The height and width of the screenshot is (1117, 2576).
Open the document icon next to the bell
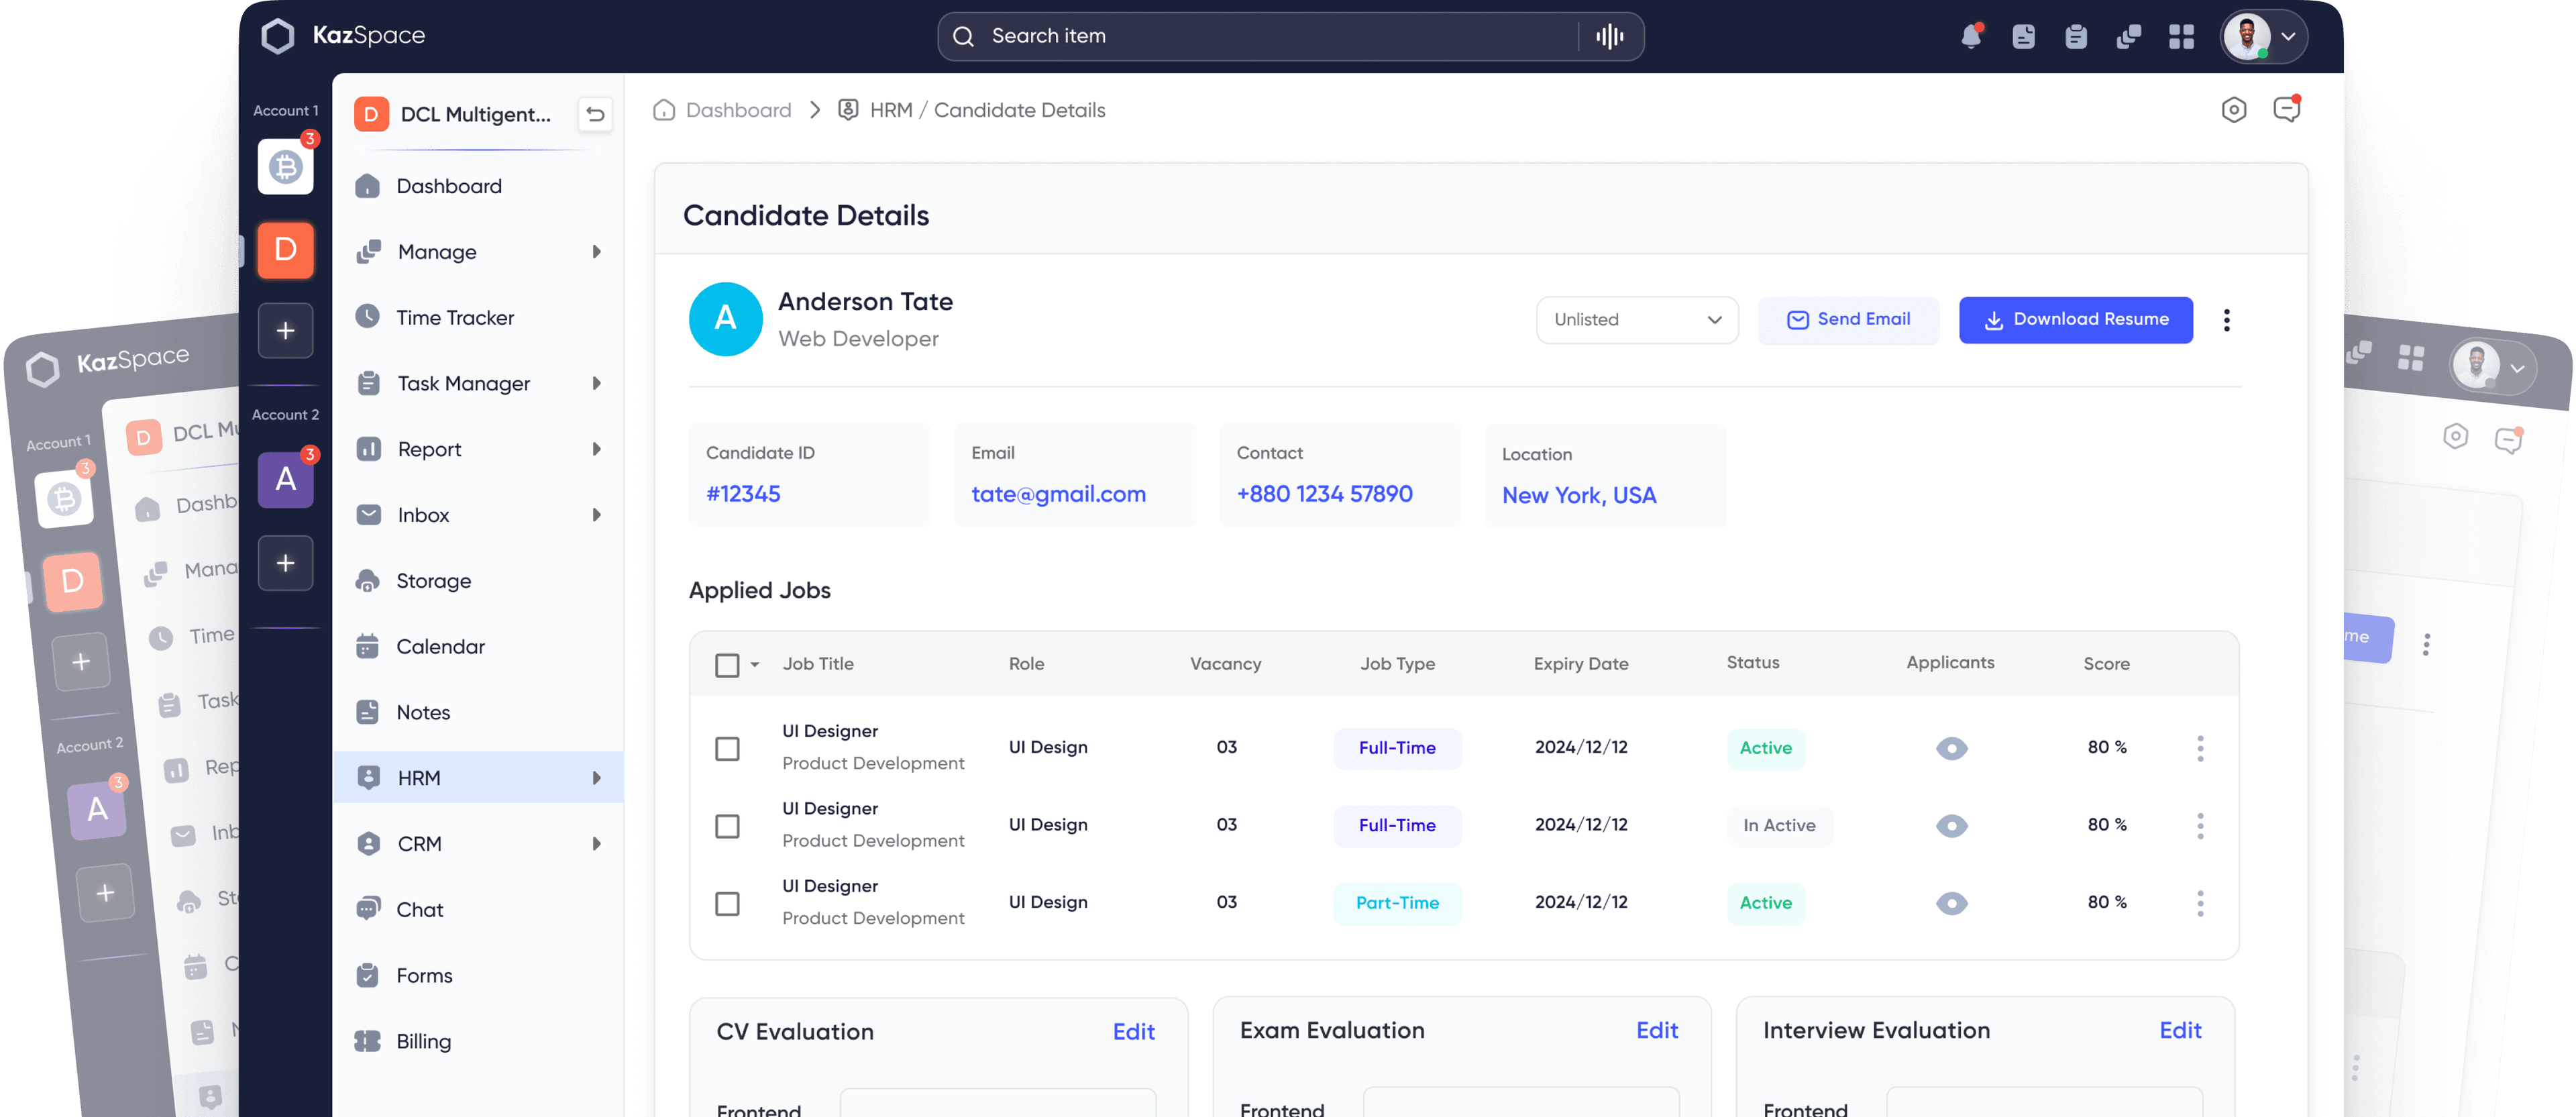[x=2023, y=37]
